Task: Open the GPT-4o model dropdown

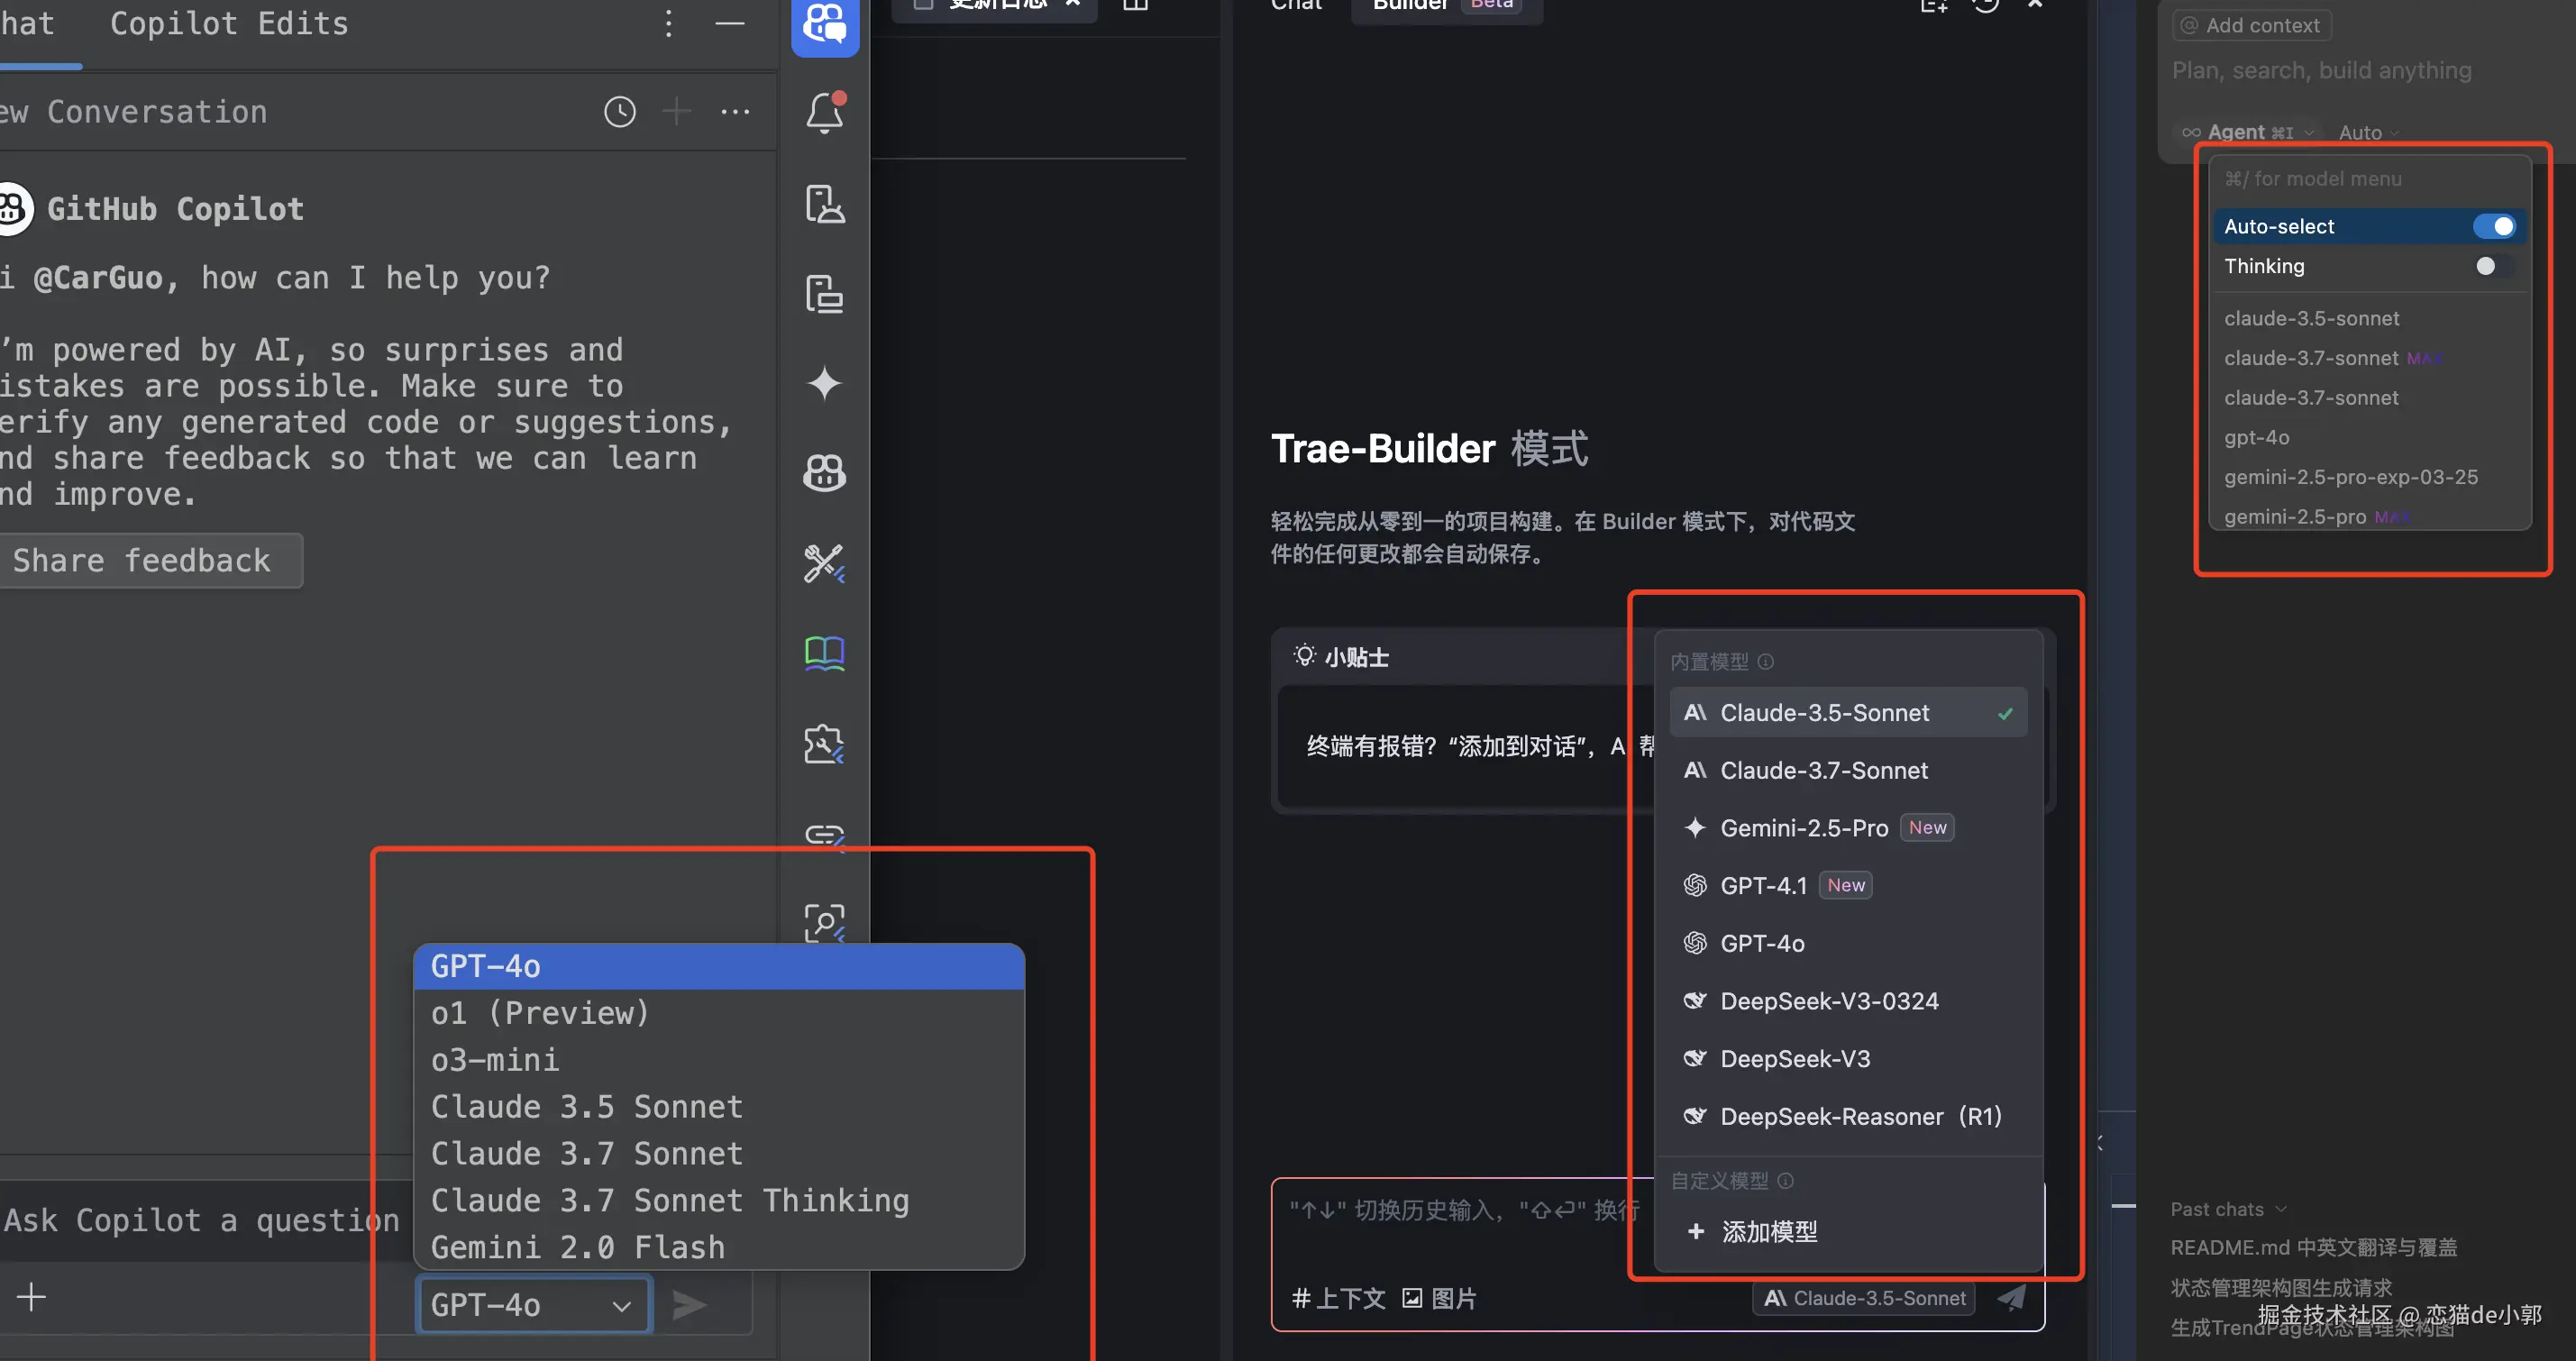Action: [x=533, y=1304]
